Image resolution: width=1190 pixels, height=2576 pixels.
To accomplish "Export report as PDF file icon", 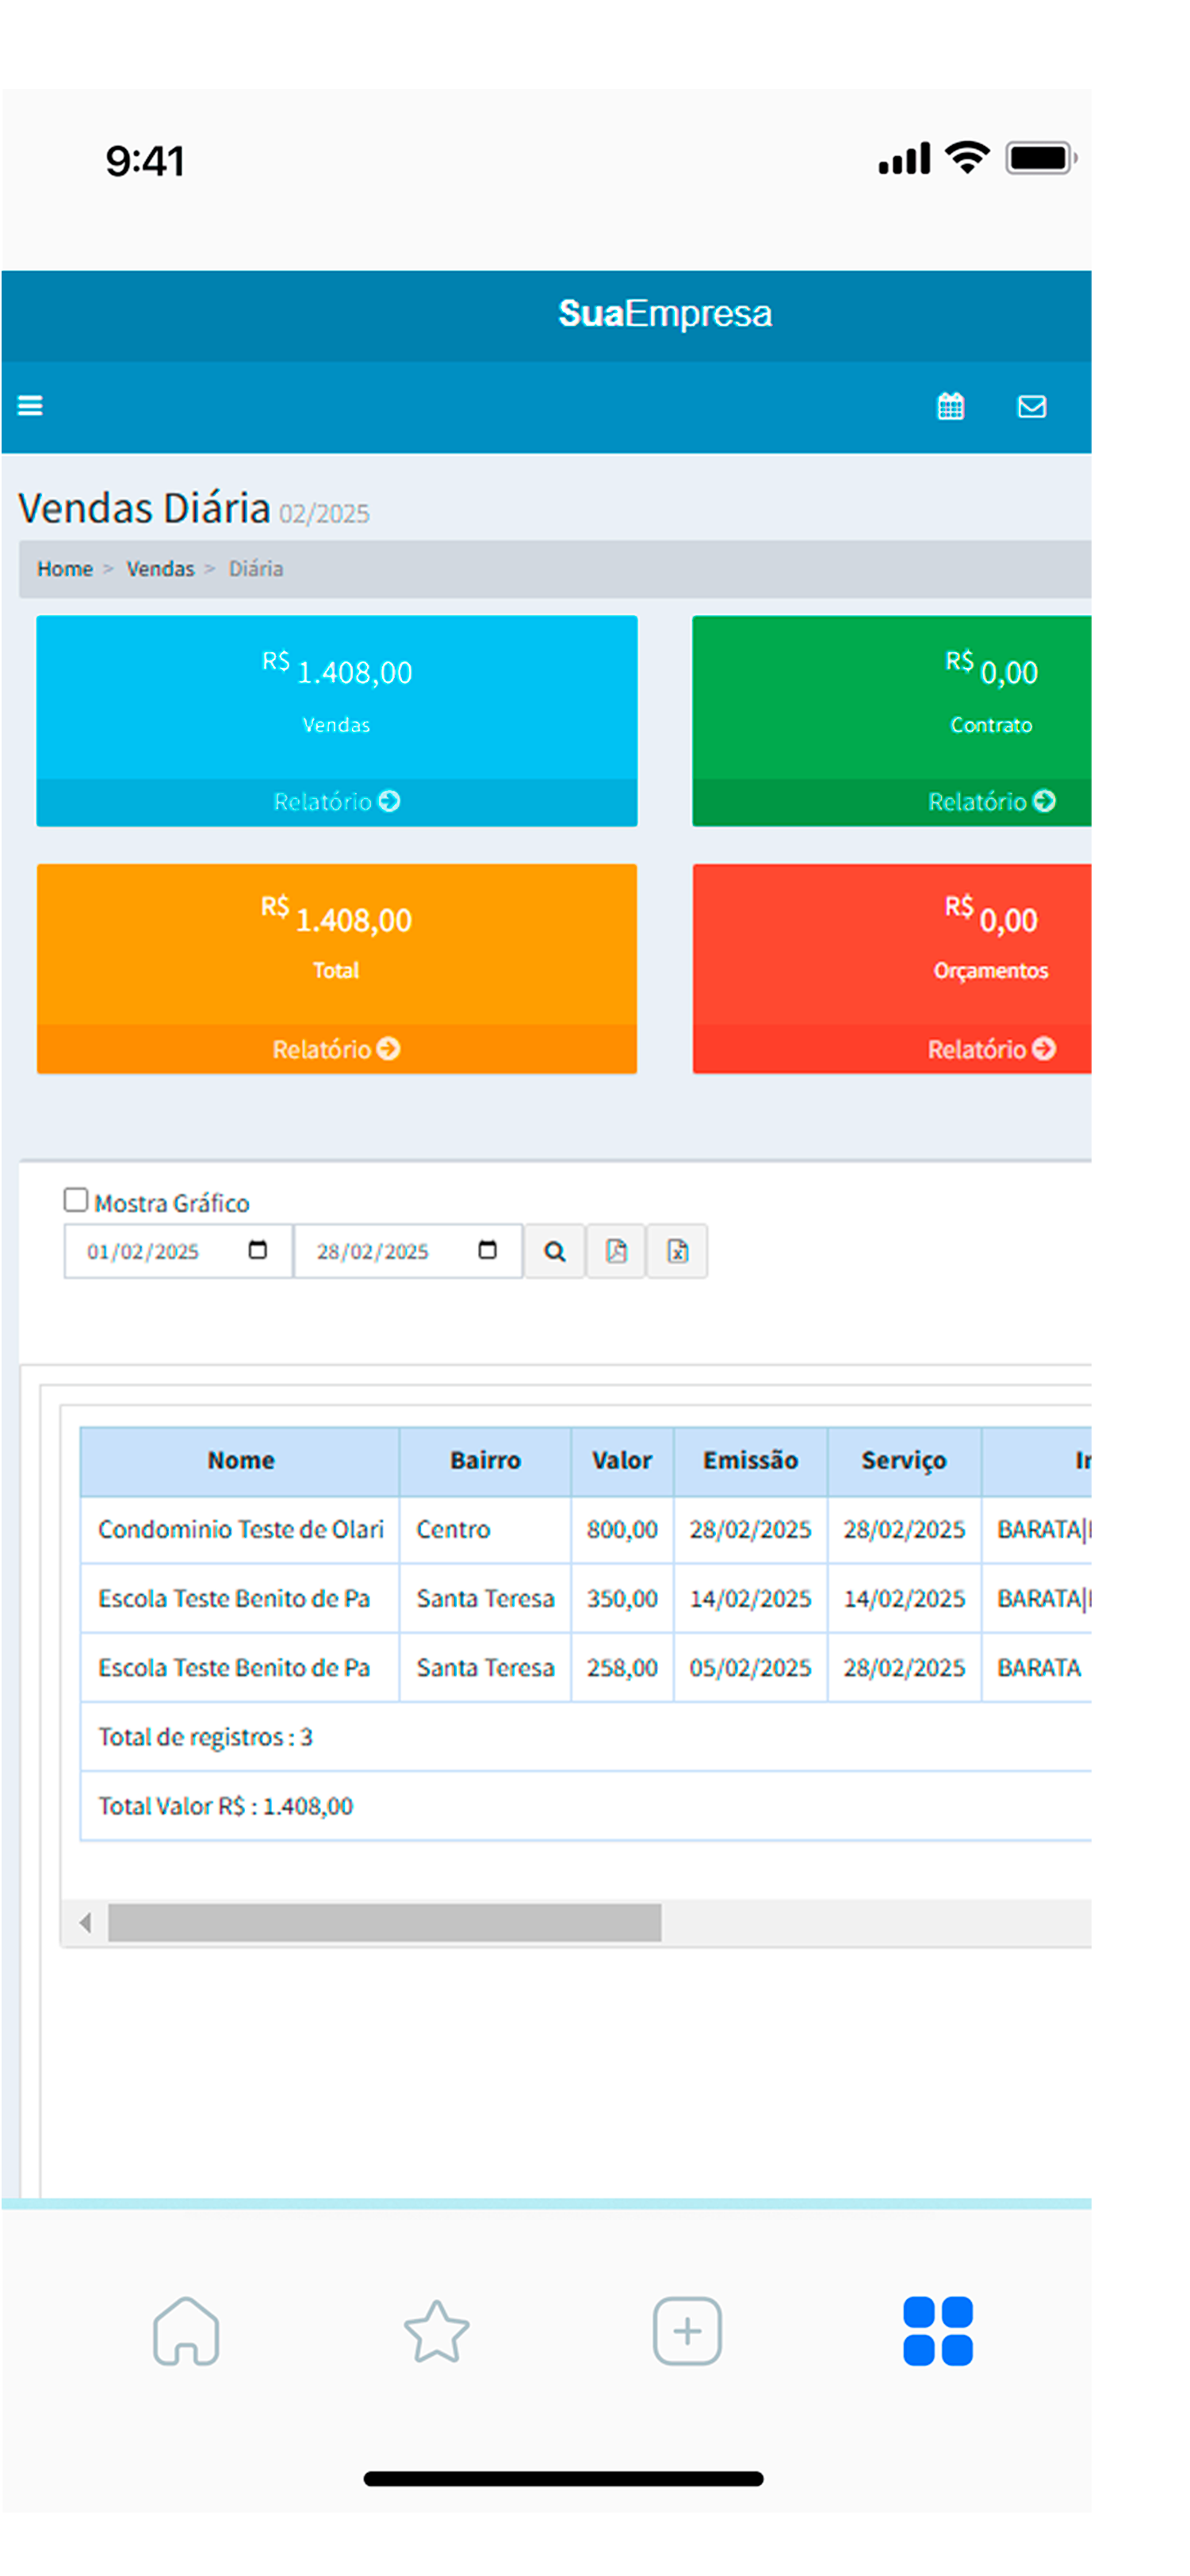I will coord(616,1251).
